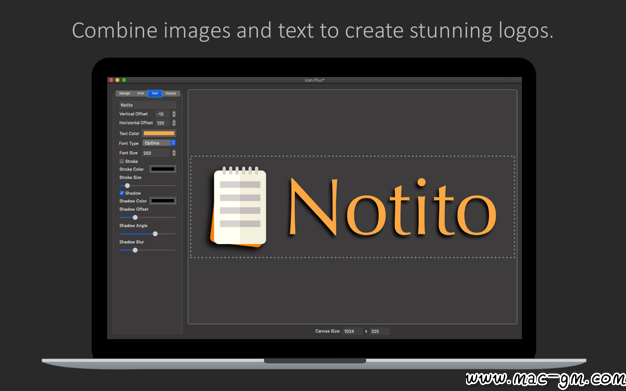Click the Vertical Offset value field
The width and height of the screenshot is (626, 391).
(163, 114)
